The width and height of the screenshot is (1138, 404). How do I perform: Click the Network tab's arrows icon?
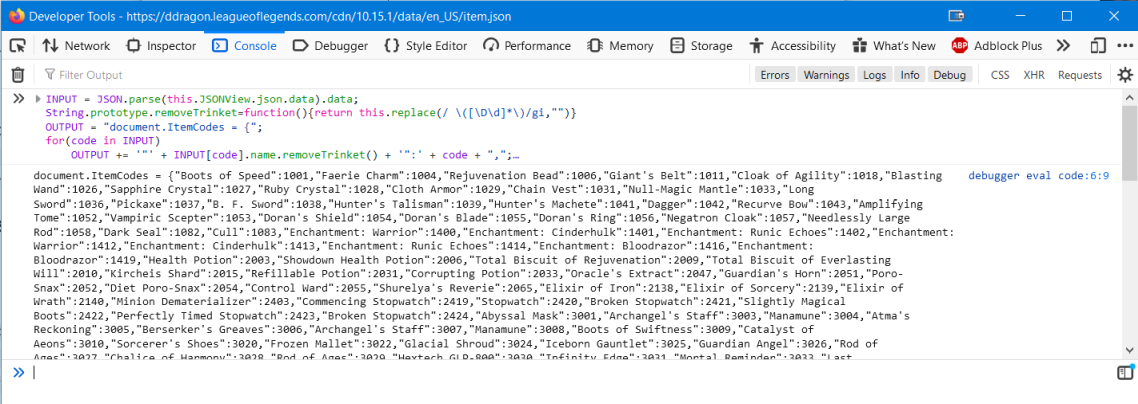(x=50, y=46)
